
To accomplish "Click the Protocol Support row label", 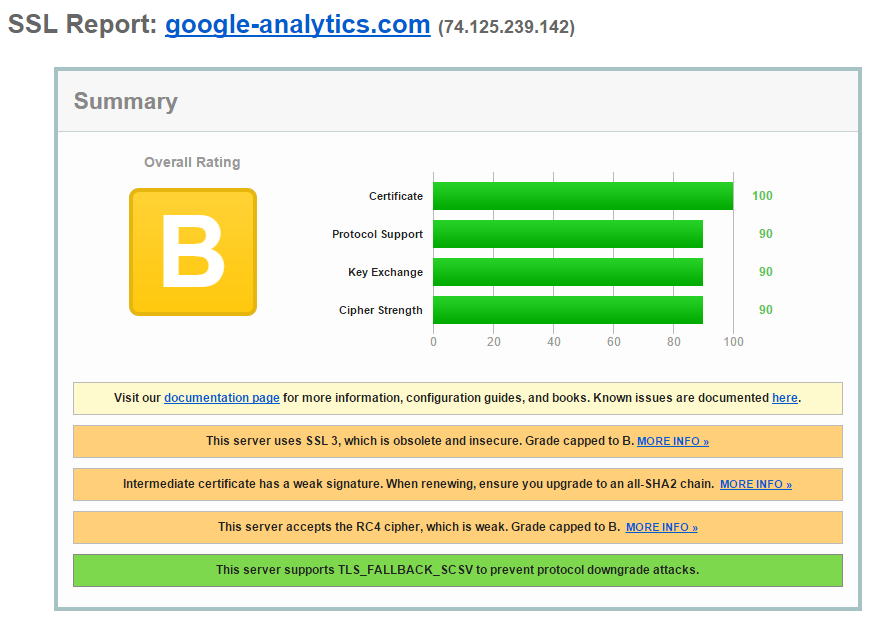I will (377, 234).
